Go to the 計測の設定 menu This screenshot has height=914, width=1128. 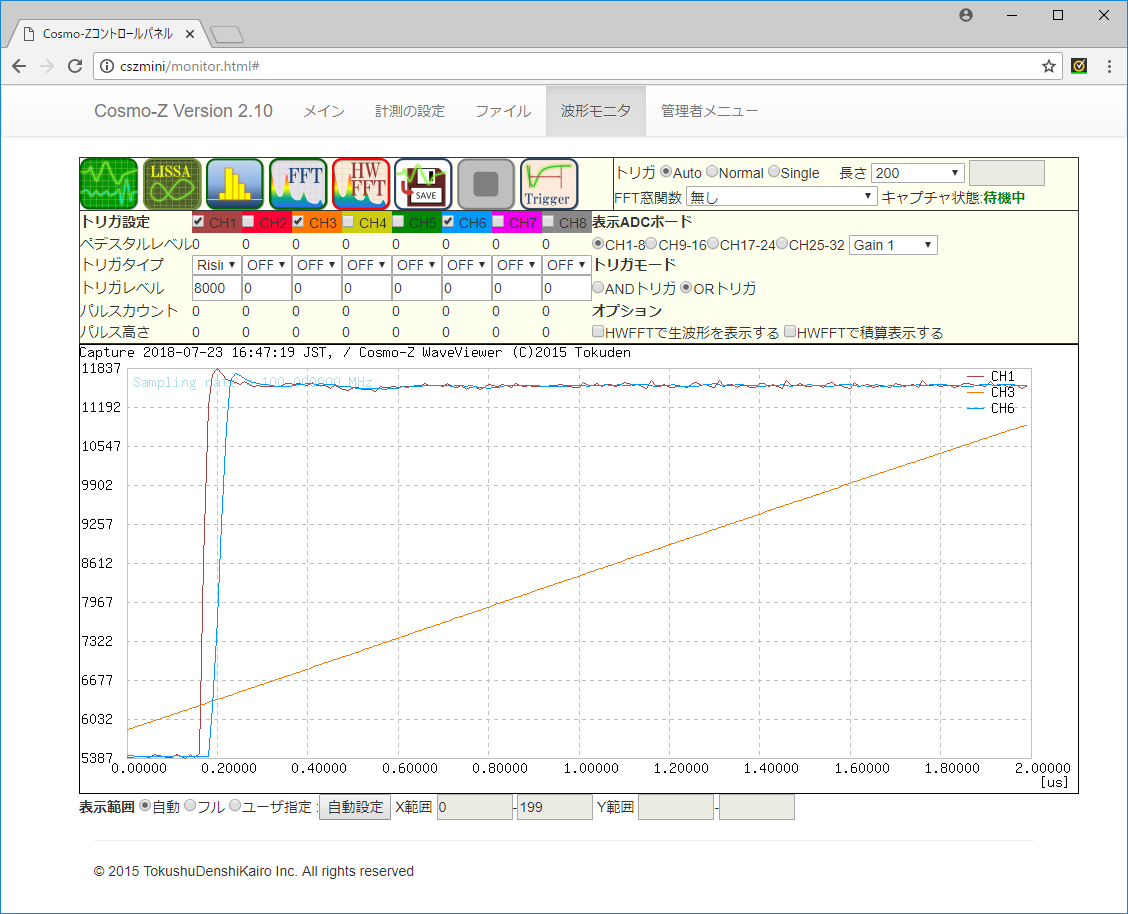click(x=409, y=111)
